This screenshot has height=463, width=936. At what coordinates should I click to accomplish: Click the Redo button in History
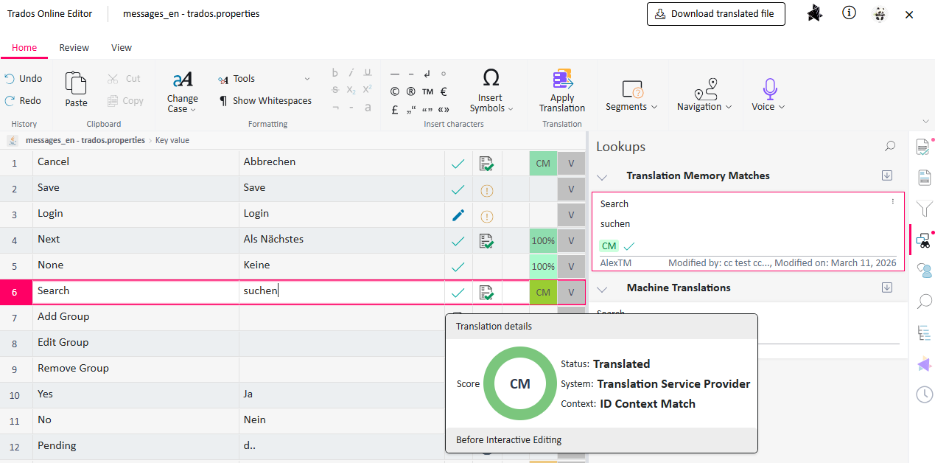pos(23,100)
